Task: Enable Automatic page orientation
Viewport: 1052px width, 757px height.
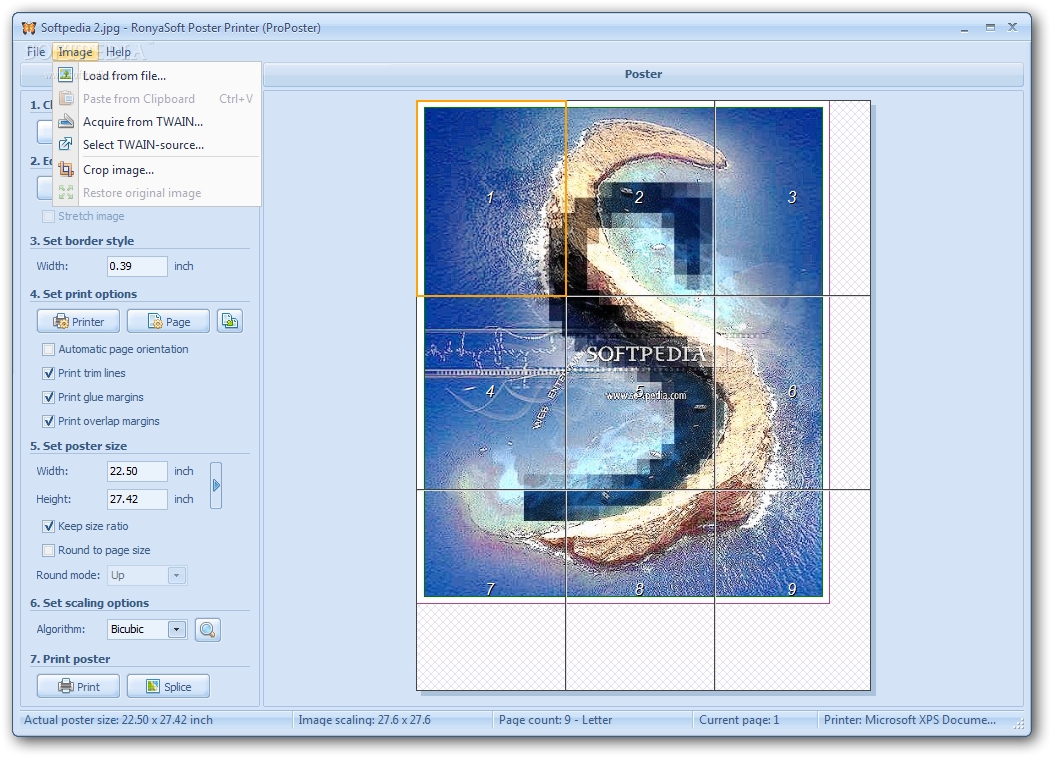Action: click(48, 349)
